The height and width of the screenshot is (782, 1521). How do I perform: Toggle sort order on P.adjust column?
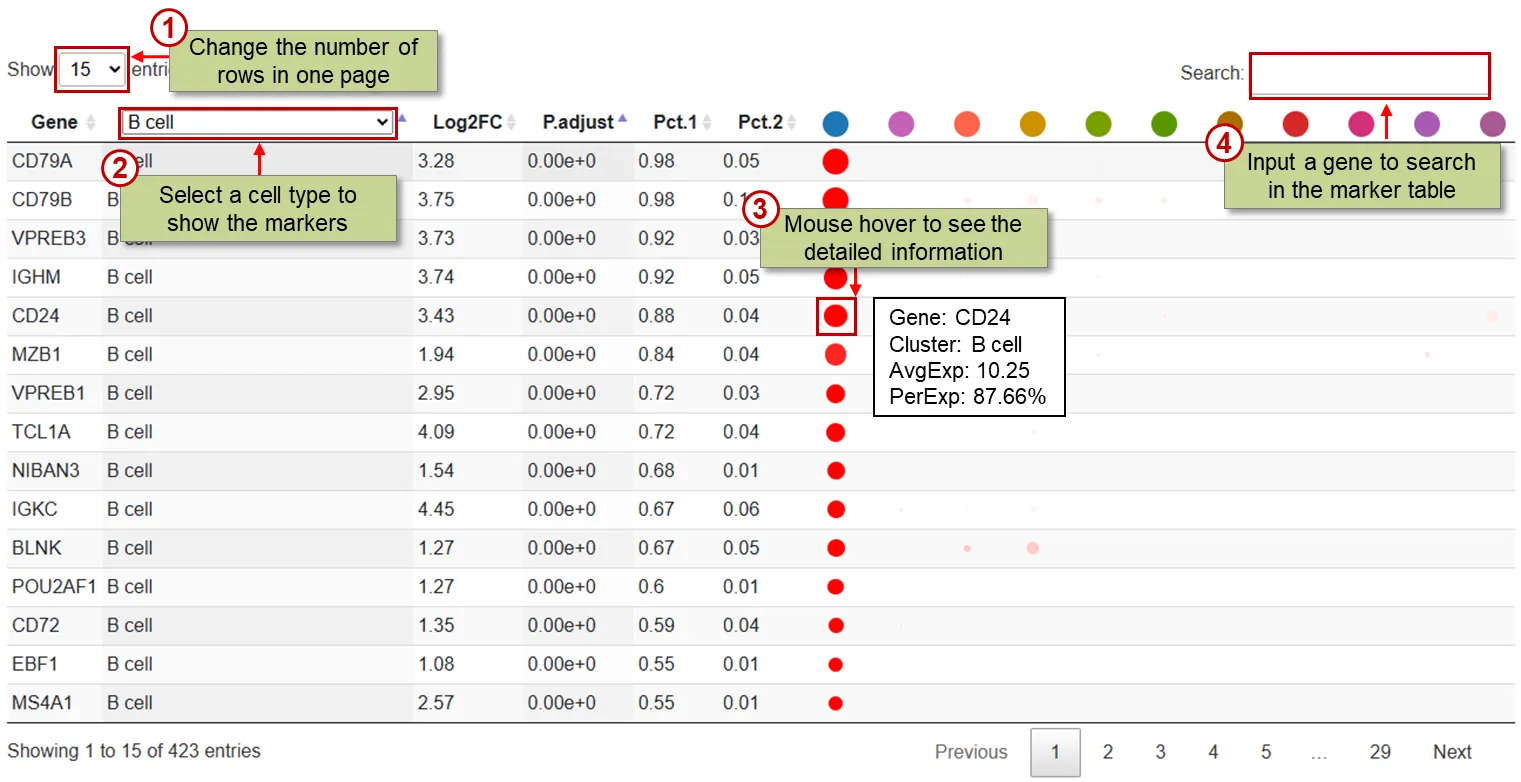coord(580,122)
